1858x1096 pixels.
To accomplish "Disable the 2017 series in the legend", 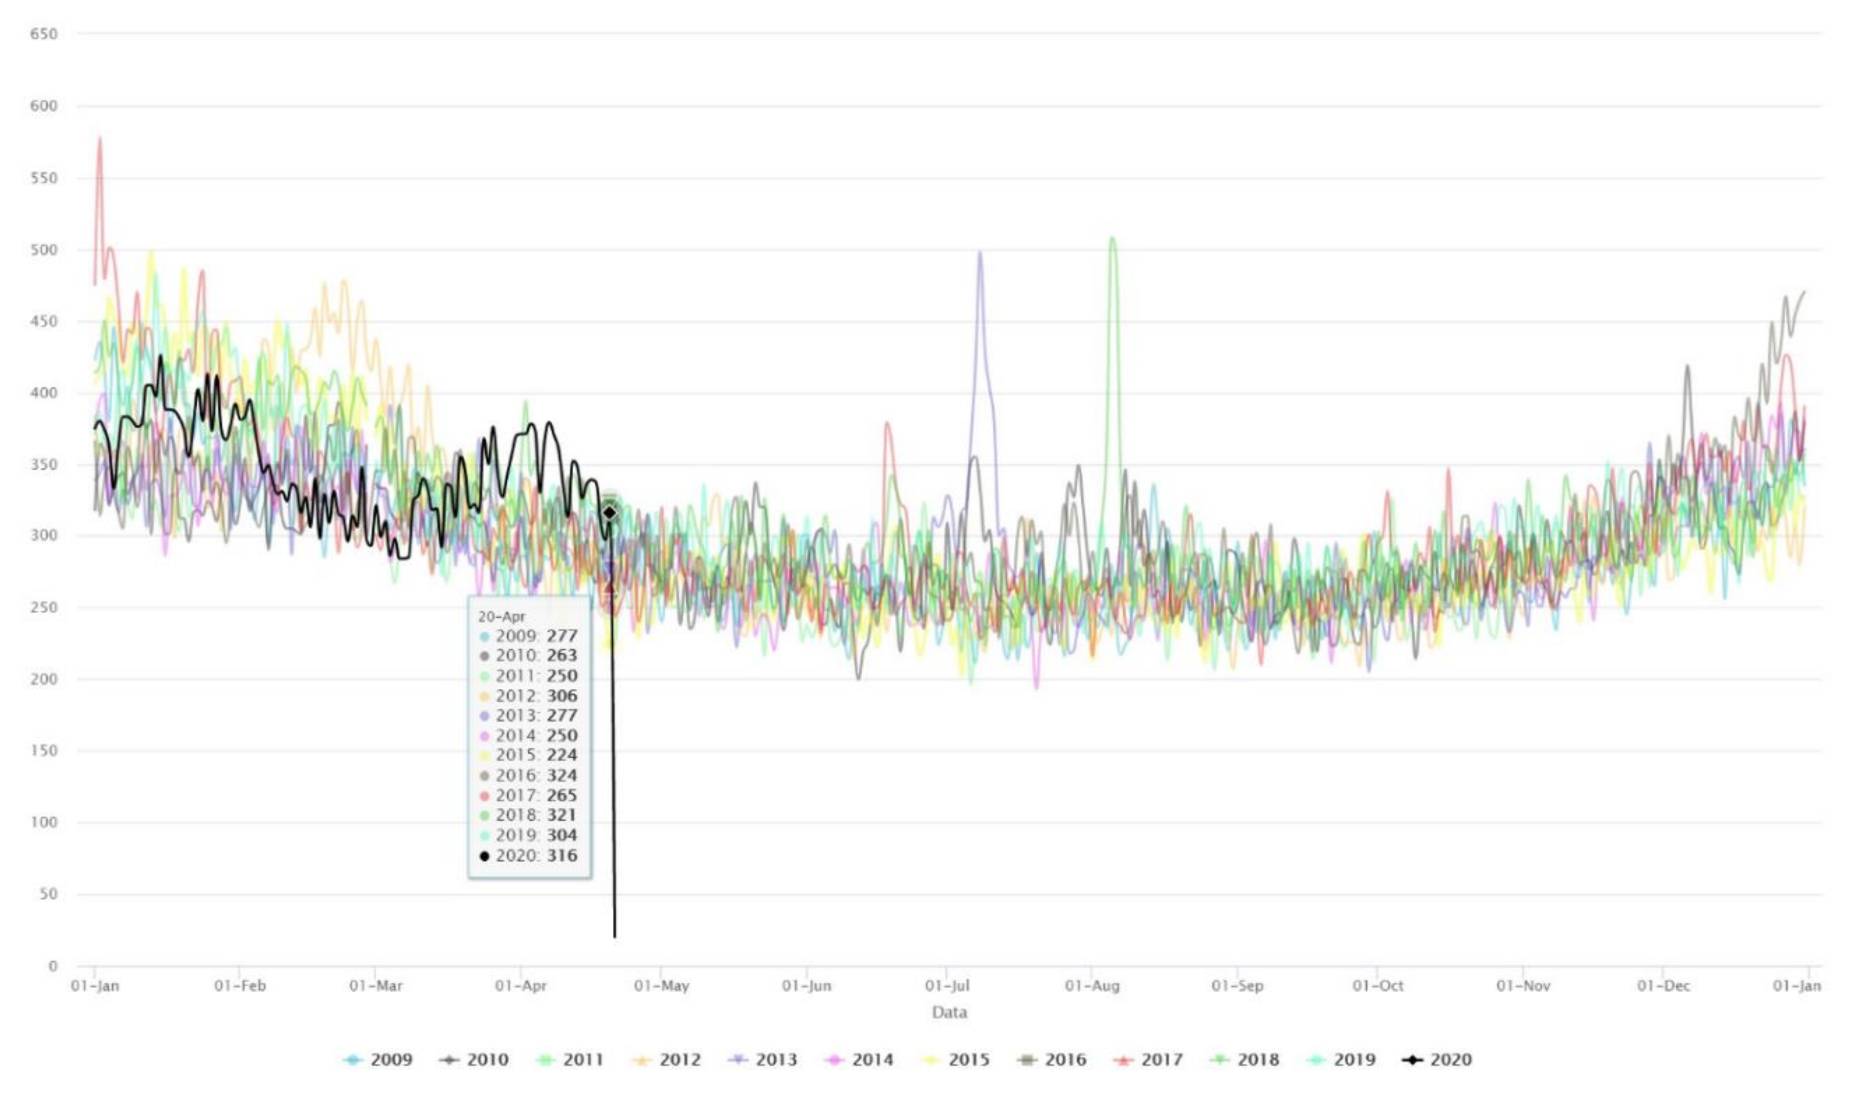I will 1148,1060.
